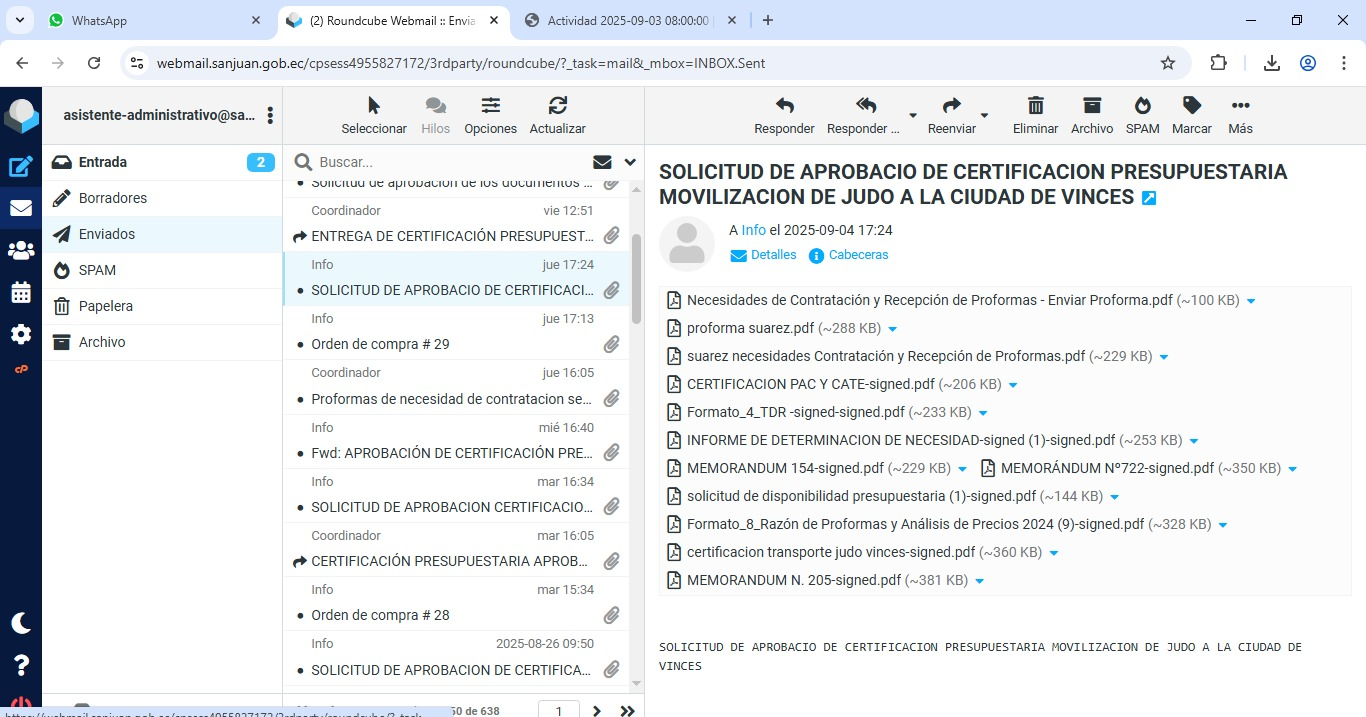Click the message list scrollbar

[x=637, y=280]
